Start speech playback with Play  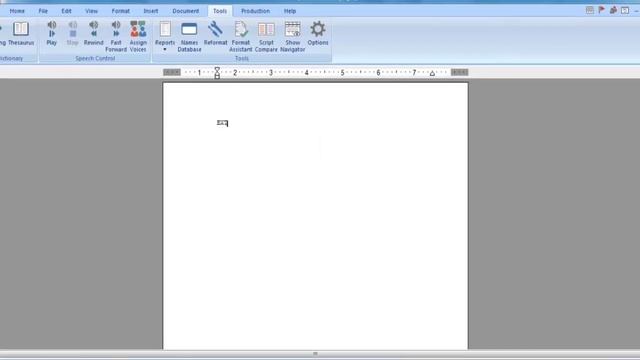point(52,33)
